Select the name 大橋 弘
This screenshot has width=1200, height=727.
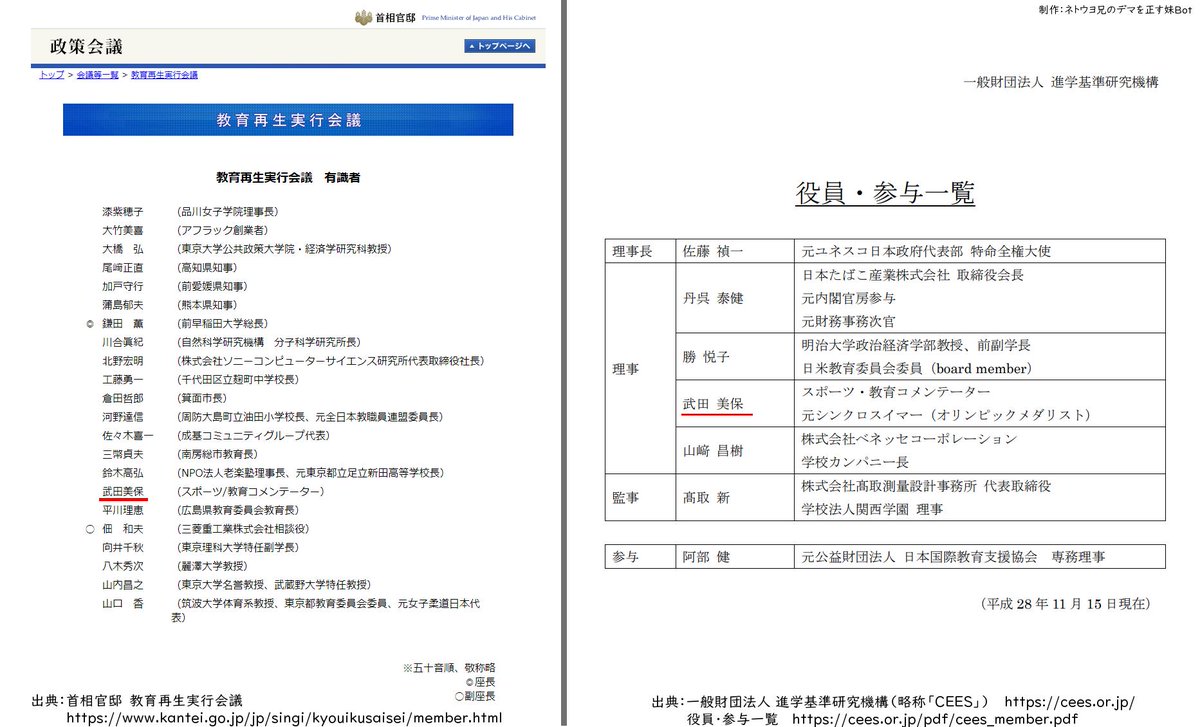coord(123,249)
